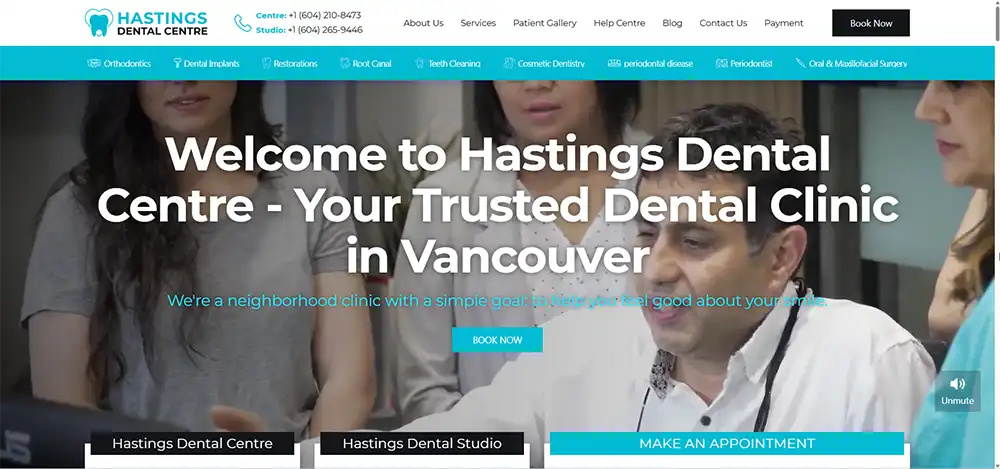Open the Help Centre menu
Screen dimensions: 1000x469
pyautogui.click(x=619, y=23)
